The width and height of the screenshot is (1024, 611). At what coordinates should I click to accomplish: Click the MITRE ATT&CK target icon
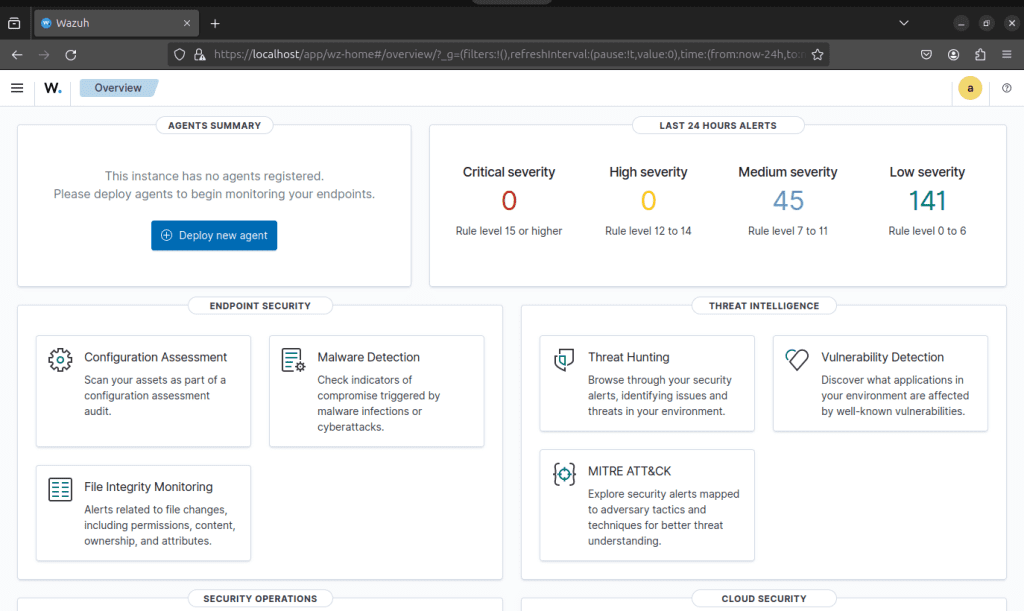pyautogui.click(x=564, y=474)
